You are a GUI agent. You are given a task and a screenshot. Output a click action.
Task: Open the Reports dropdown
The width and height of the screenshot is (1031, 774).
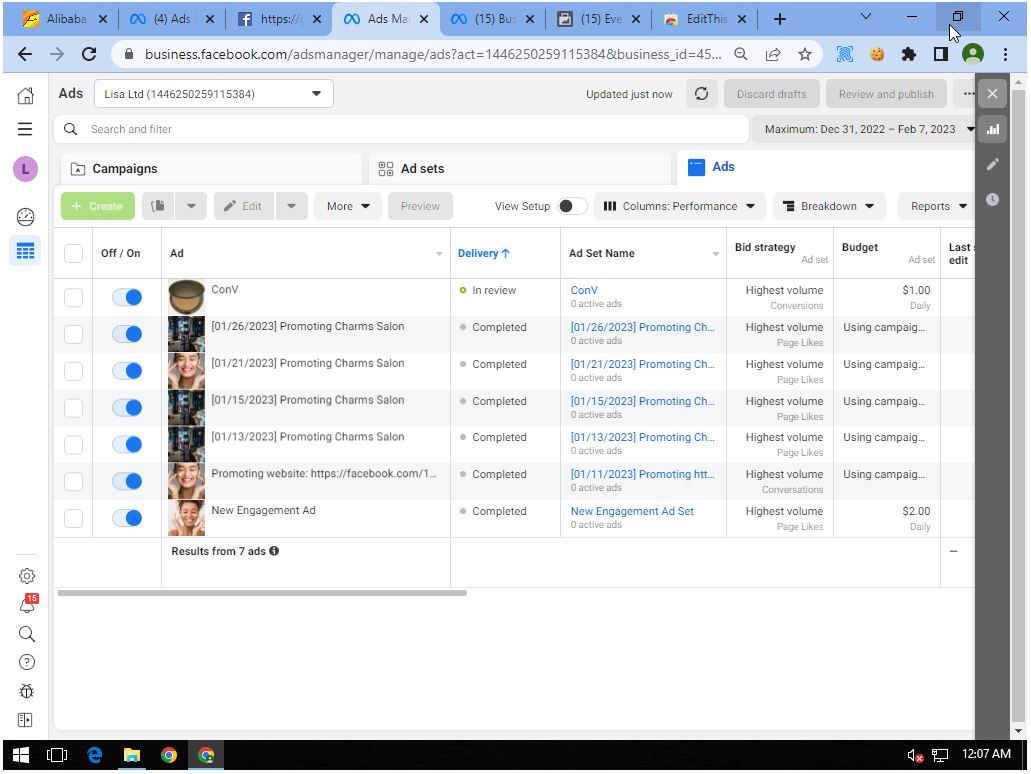(938, 206)
